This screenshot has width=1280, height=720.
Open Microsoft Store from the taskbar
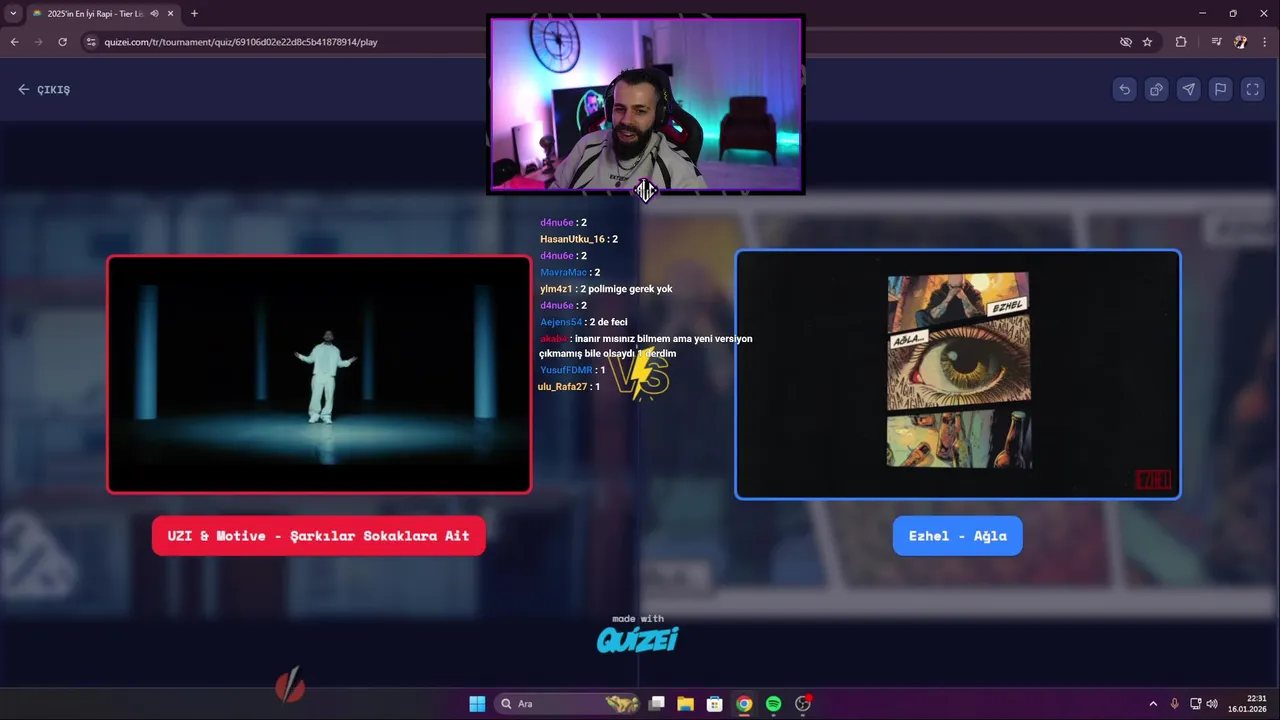(x=715, y=704)
